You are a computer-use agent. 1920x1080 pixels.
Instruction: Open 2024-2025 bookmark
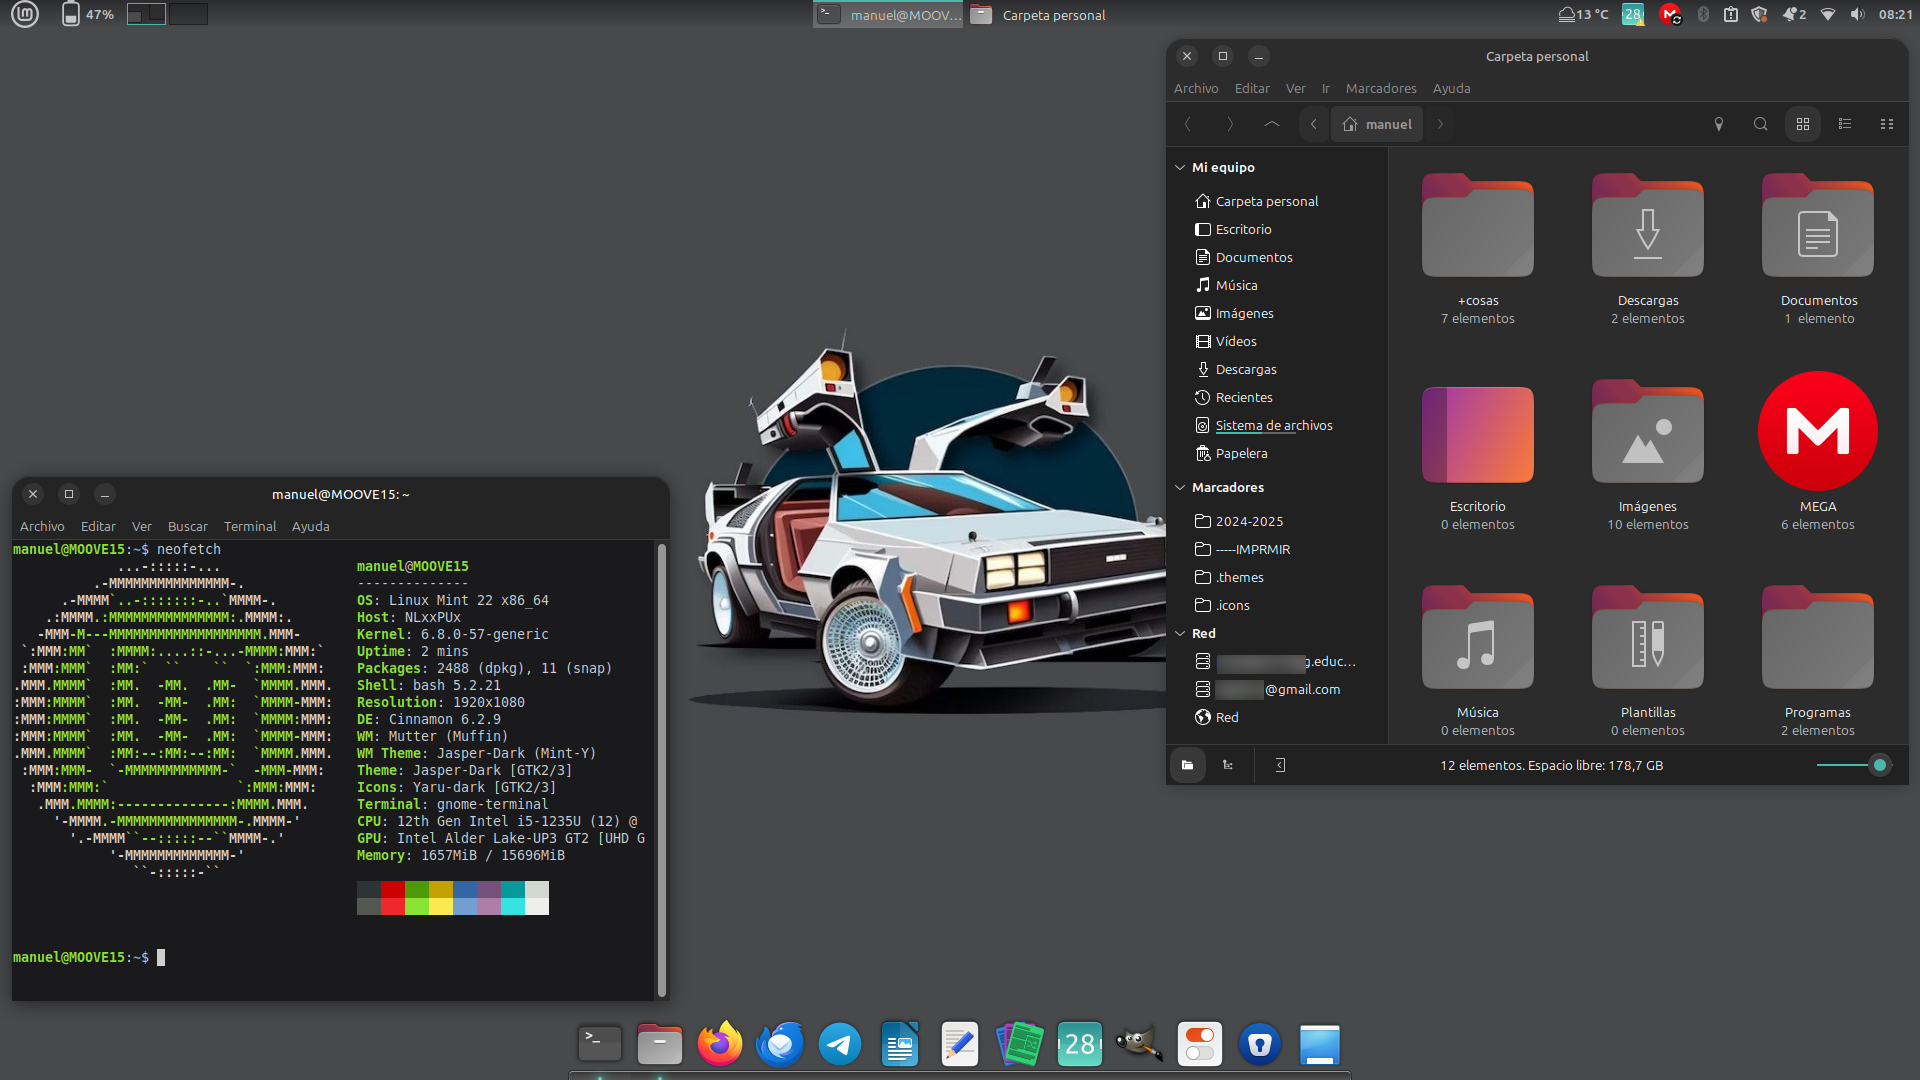coord(1249,521)
